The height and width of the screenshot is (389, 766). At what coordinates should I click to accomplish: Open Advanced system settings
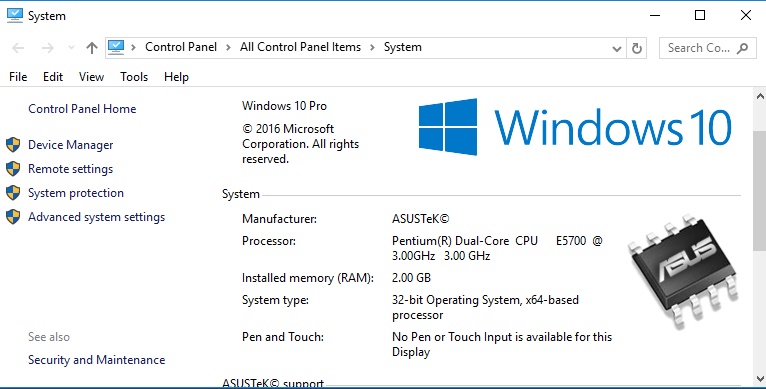(x=96, y=217)
